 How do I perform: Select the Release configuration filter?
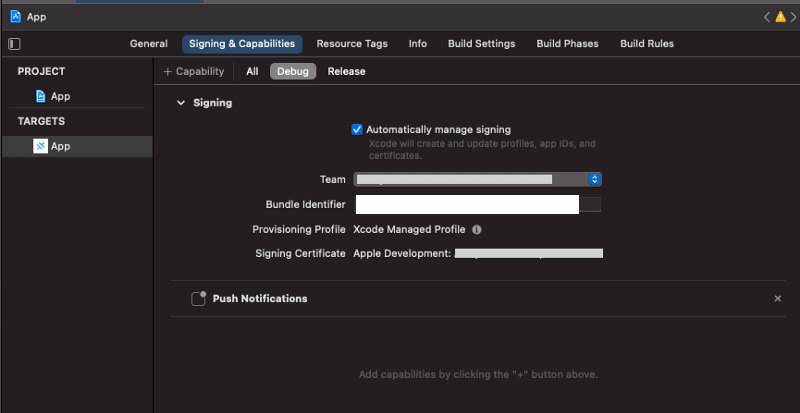pyautogui.click(x=346, y=71)
